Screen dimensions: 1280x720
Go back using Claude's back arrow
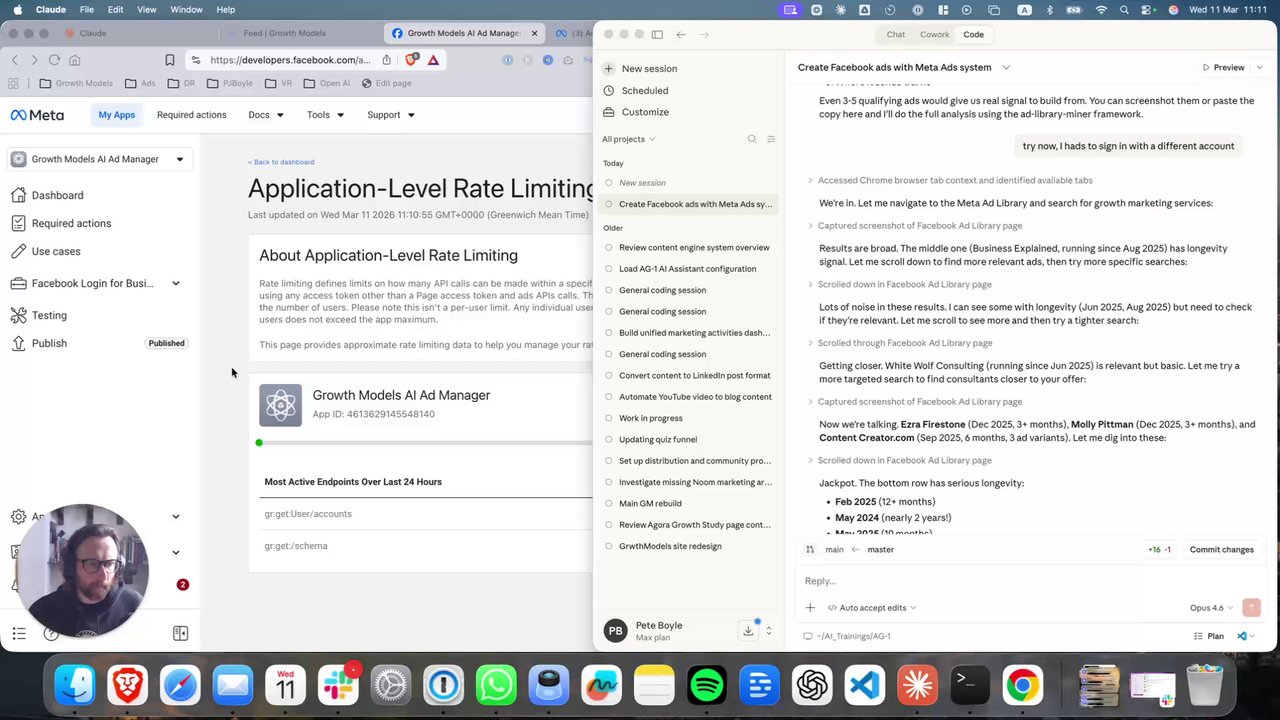point(681,34)
